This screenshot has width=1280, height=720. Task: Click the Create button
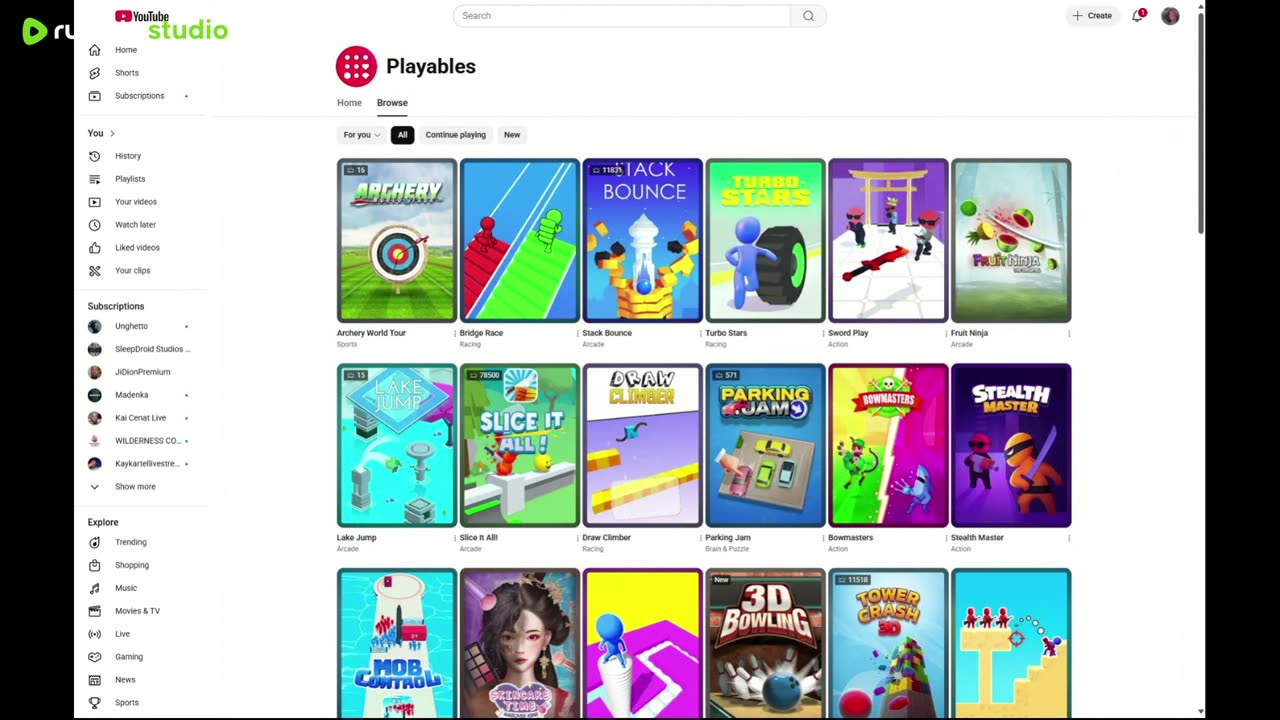1092,16
